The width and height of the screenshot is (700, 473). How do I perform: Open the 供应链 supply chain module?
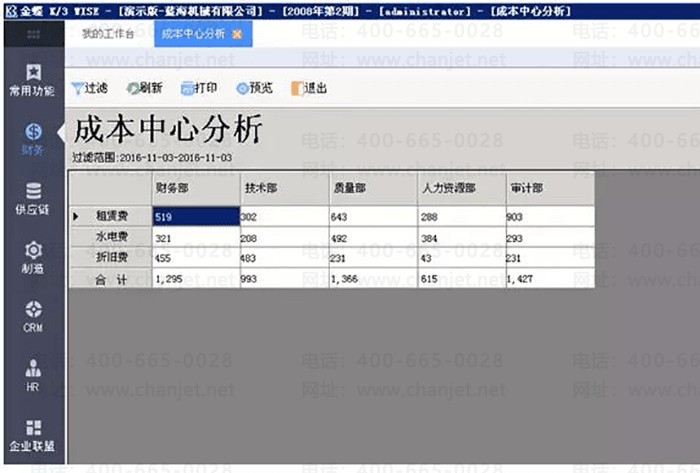click(33, 198)
